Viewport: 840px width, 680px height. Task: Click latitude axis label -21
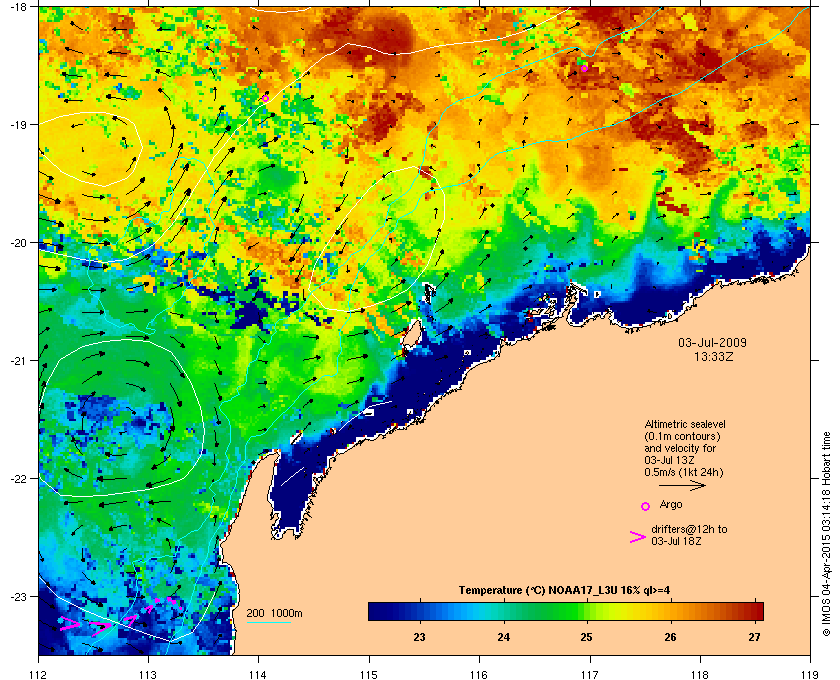tap(17, 361)
